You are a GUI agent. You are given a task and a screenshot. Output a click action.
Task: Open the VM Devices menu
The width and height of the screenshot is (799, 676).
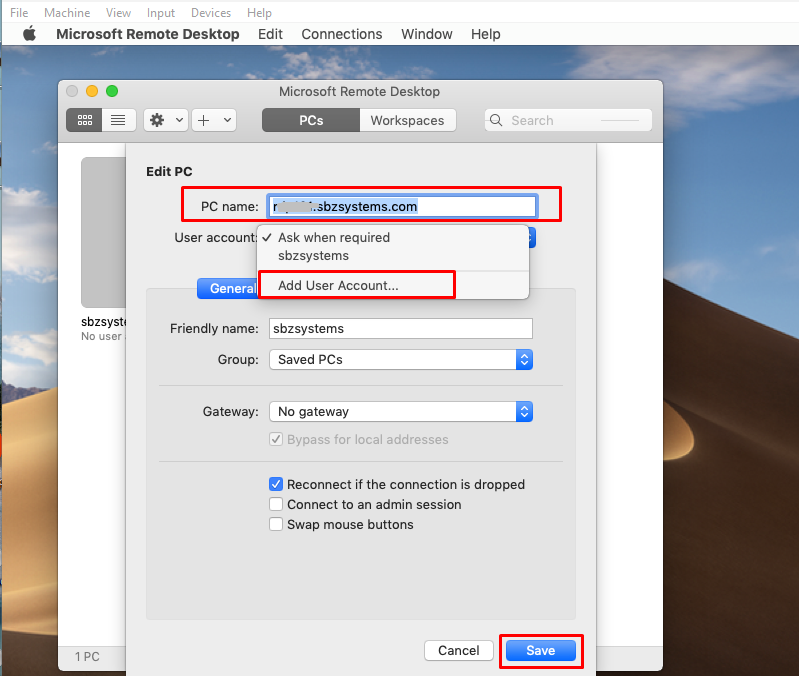coord(211,12)
